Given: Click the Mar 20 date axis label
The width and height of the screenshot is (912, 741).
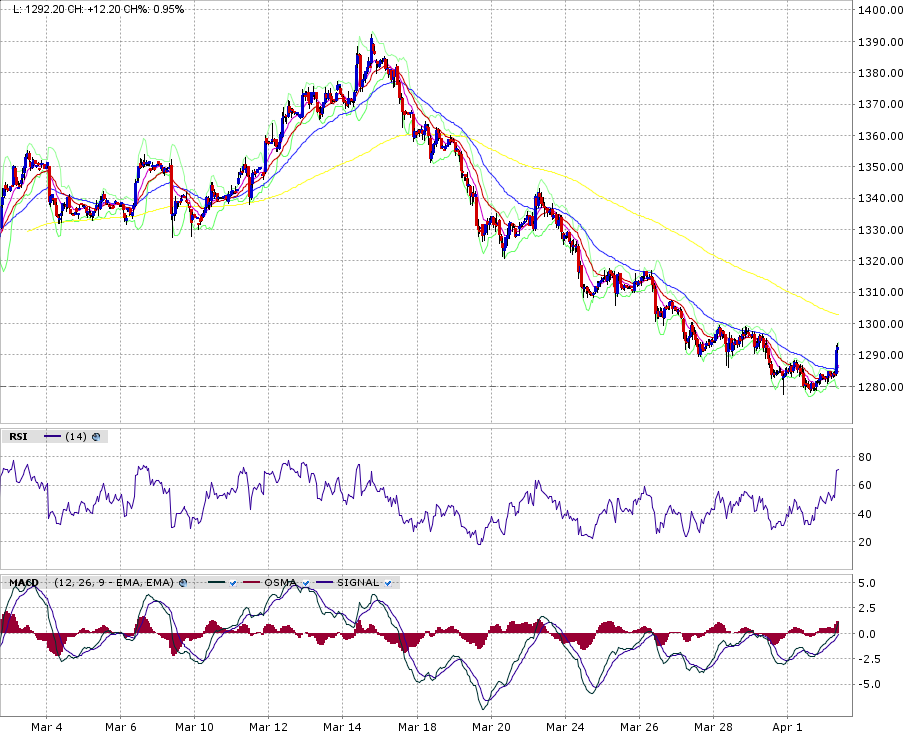Looking at the screenshot, I should tap(491, 727).
